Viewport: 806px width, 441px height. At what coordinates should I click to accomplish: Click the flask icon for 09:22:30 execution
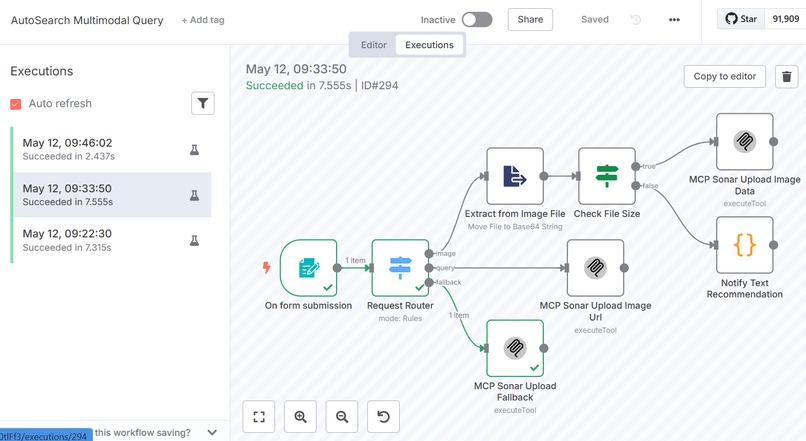(x=194, y=241)
